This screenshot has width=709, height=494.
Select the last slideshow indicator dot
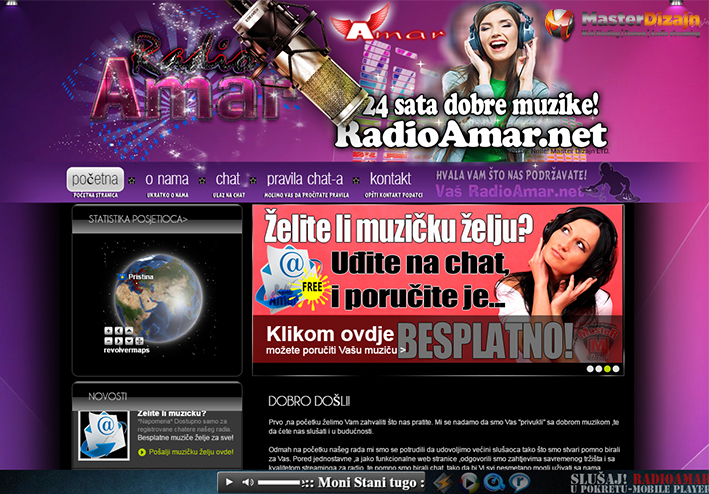point(617,368)
